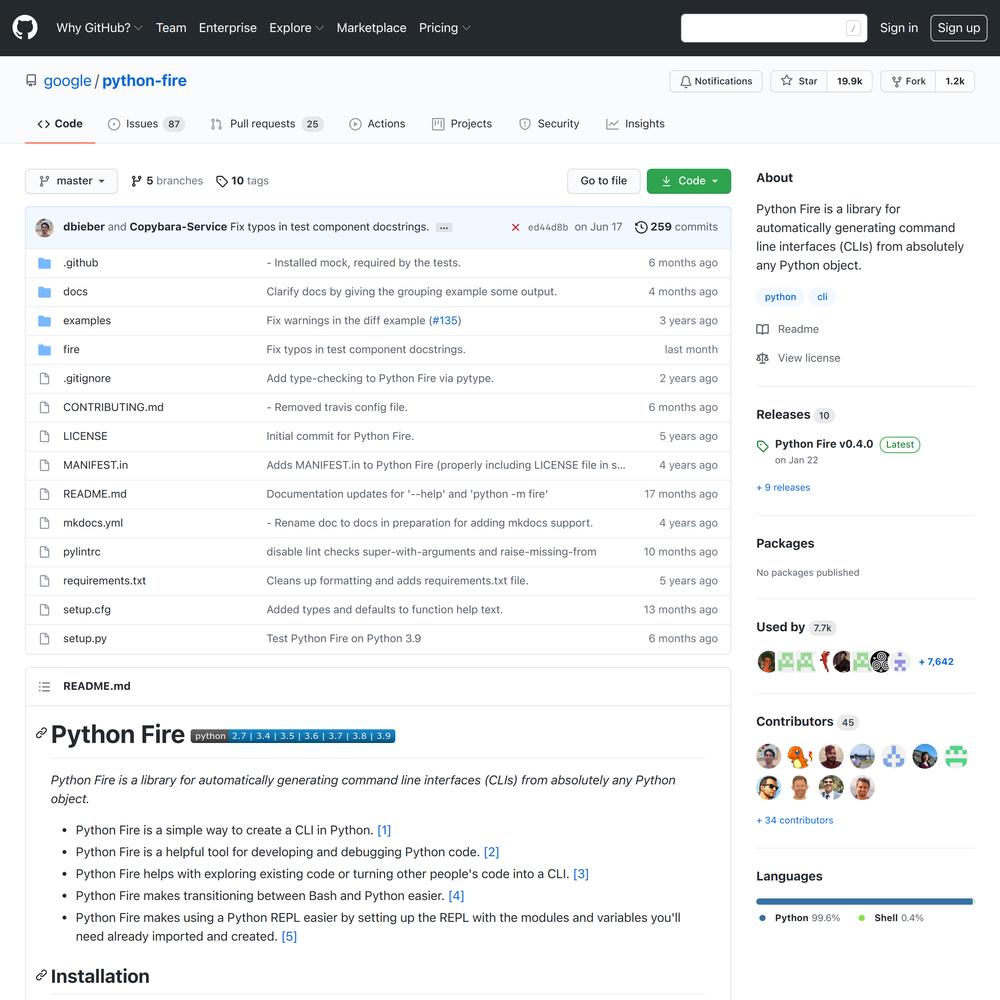Viewport: 1000px width, 1000px height.
Task: Click the Python language bar
Action: tap(864, 902)
